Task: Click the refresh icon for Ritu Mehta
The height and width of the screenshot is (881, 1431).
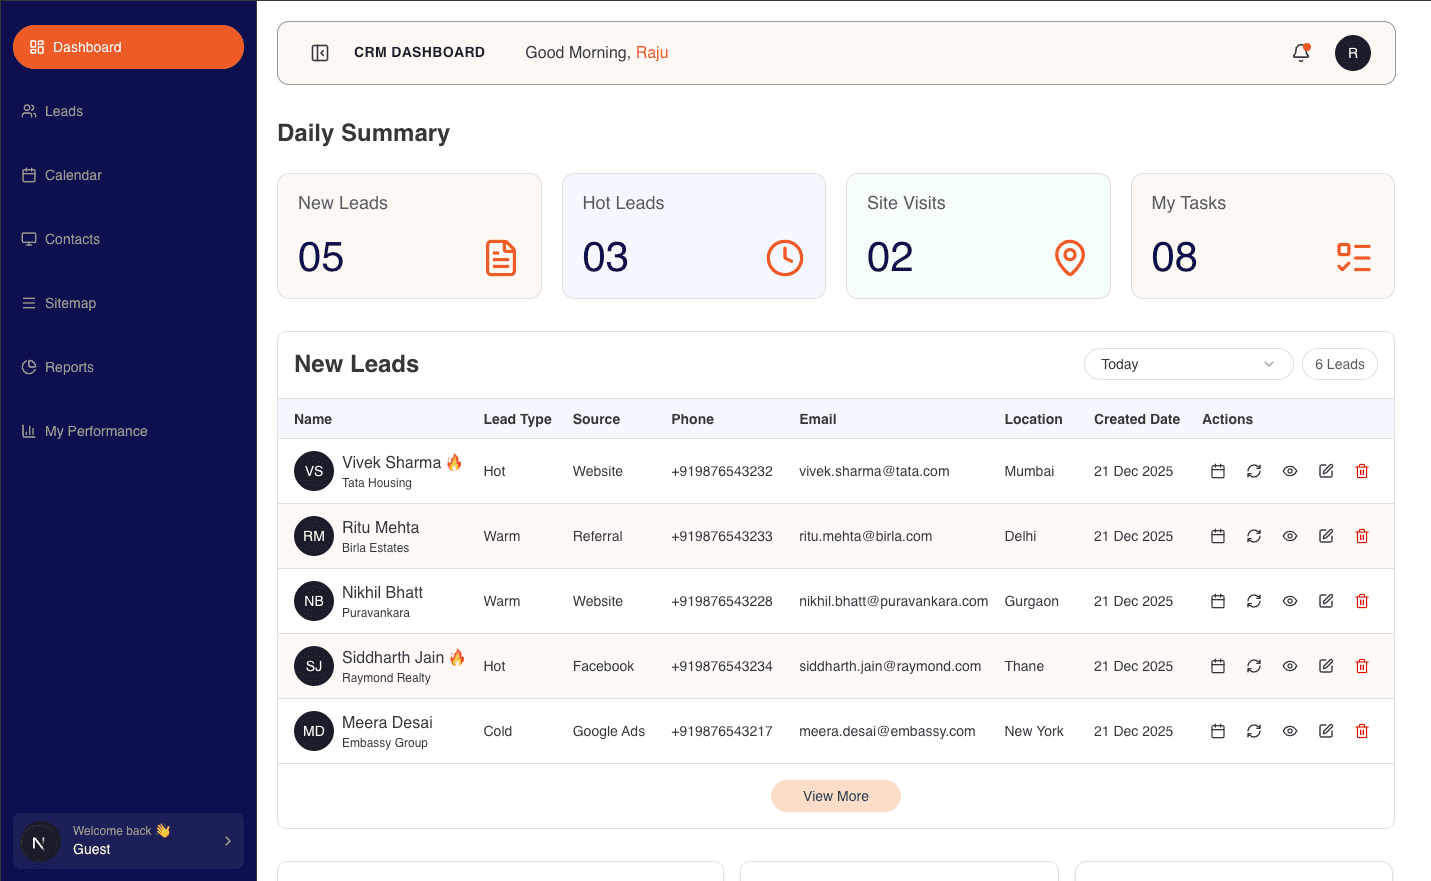Action: (1253, 536)
